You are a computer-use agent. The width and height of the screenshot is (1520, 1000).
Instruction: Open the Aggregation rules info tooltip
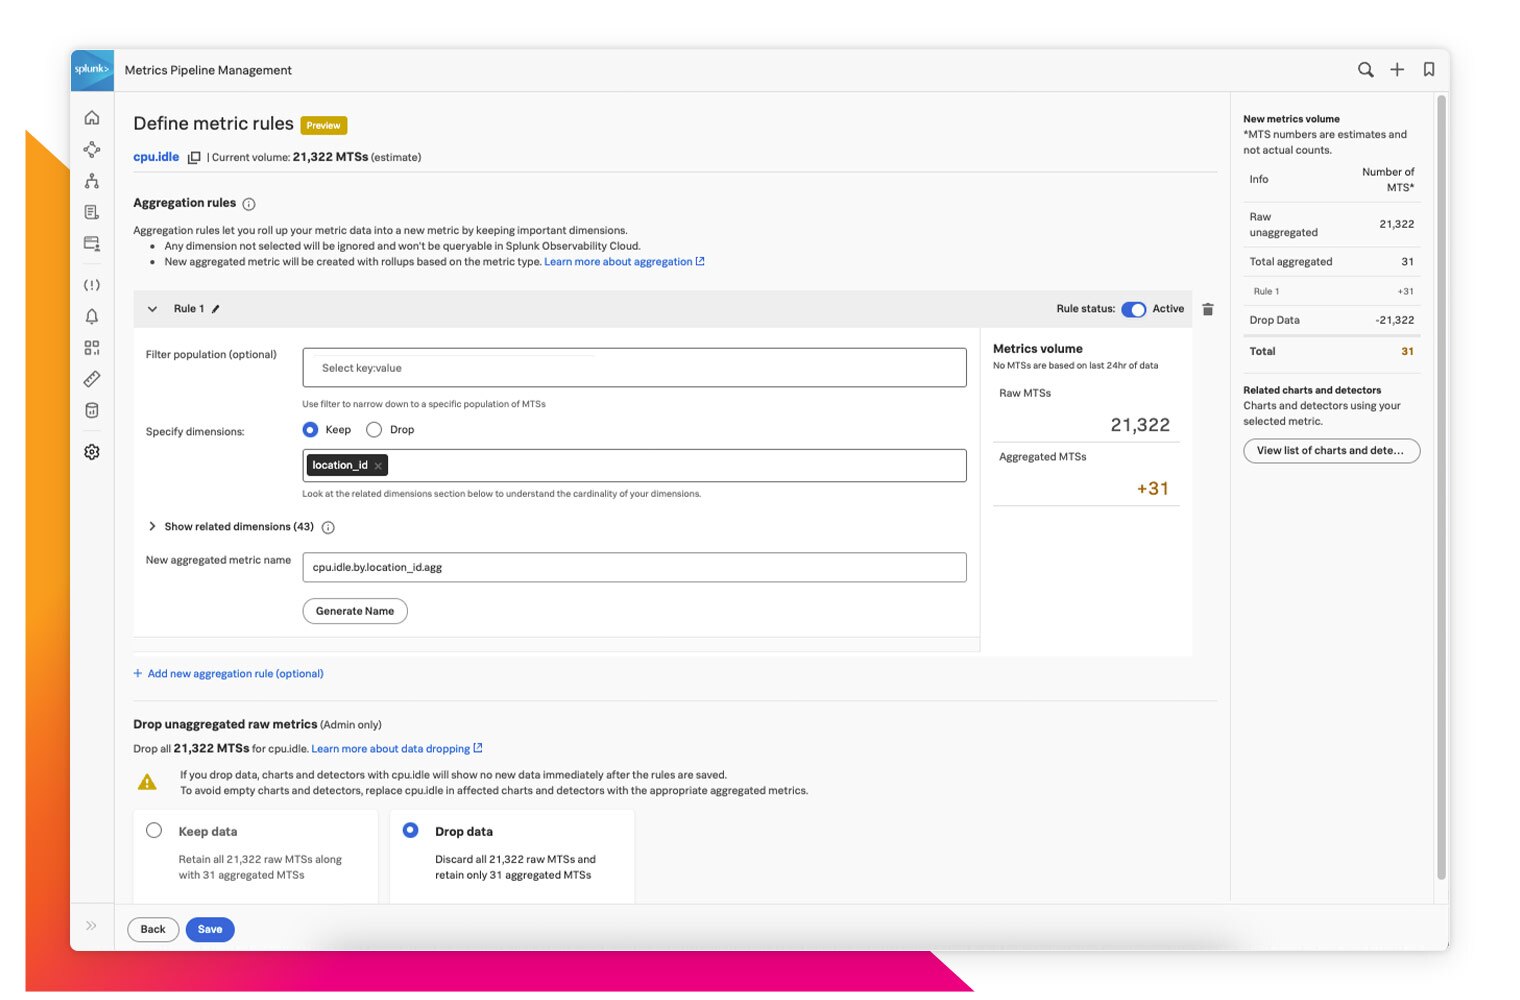point(248,203)
